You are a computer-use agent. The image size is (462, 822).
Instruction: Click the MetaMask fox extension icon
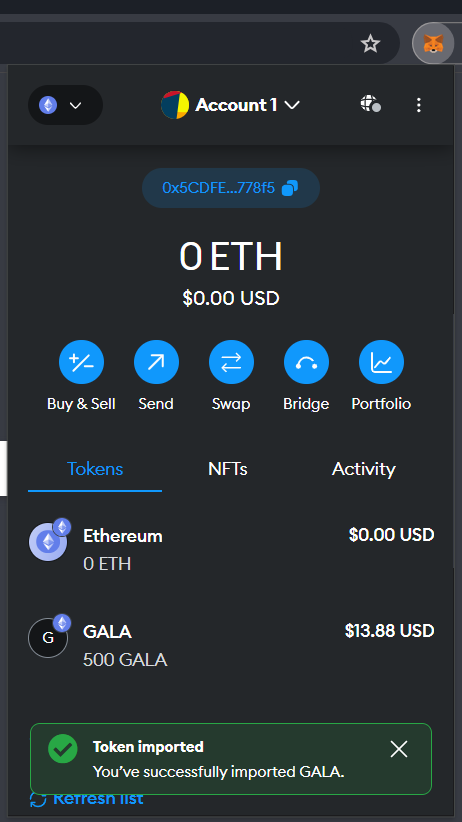click(433, 44)
